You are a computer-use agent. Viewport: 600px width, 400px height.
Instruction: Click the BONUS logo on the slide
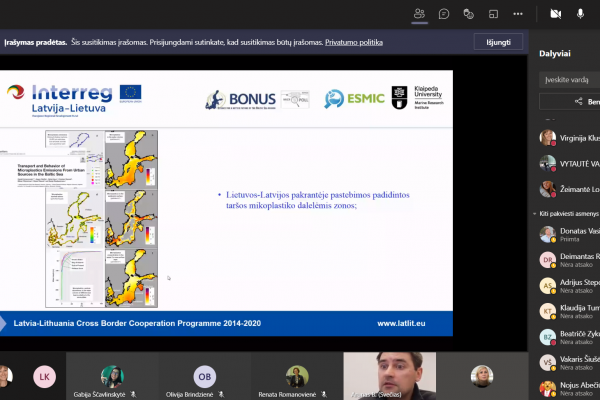pos(240,100)
